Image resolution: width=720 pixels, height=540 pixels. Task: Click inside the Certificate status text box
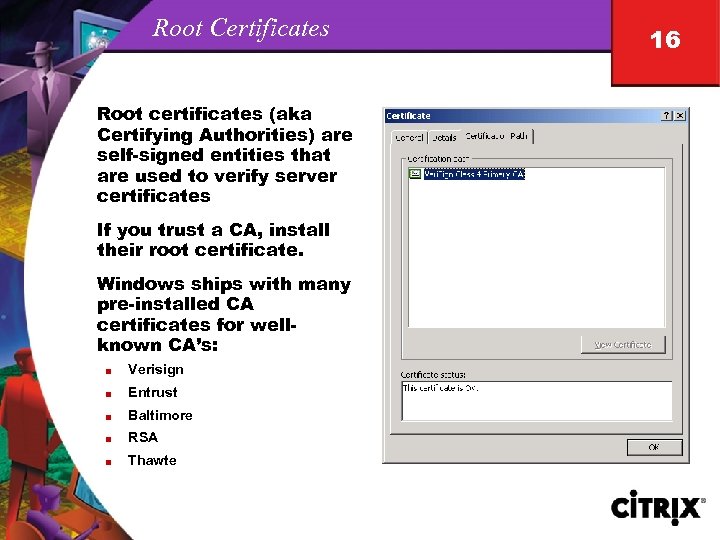click(537, 400)
